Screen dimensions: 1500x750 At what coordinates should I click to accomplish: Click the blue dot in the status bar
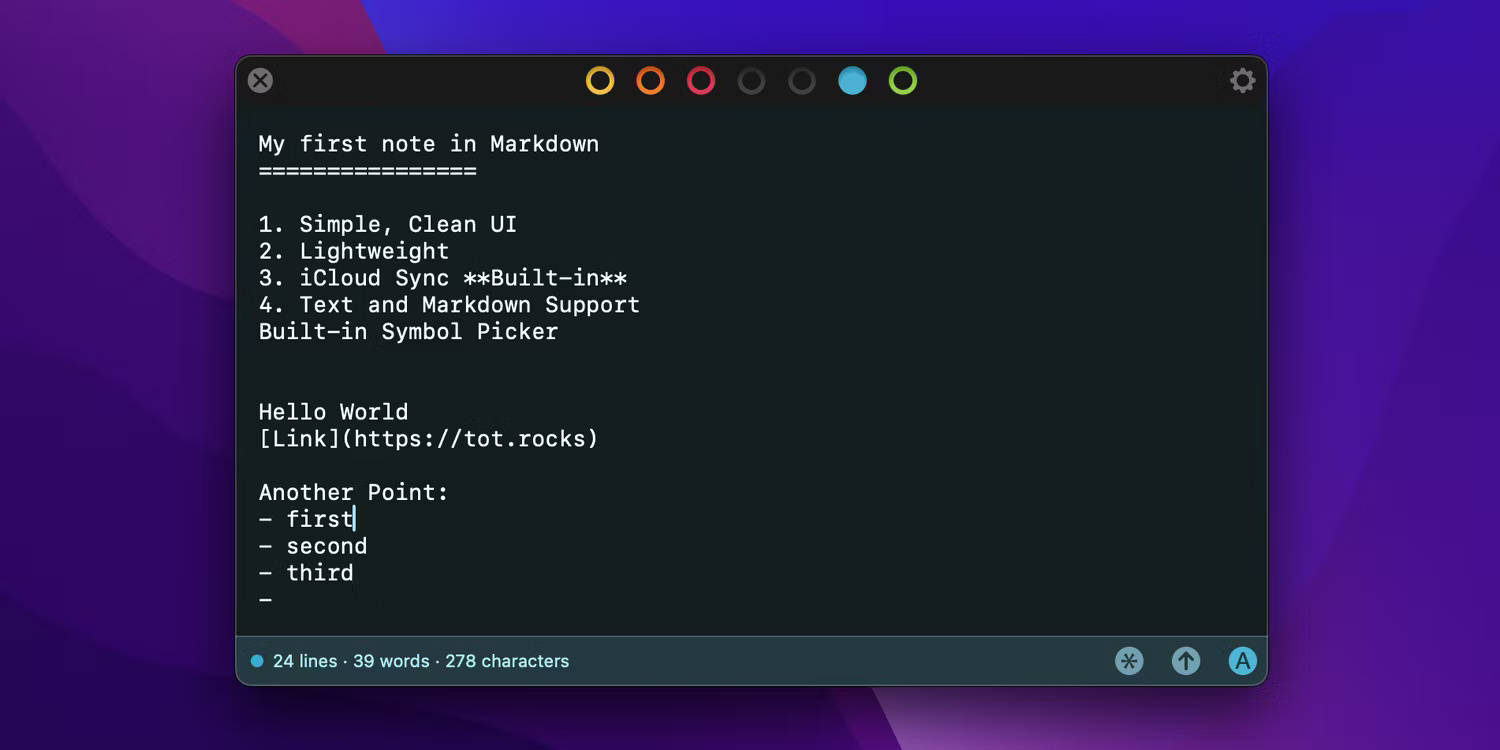coord(257,660)
